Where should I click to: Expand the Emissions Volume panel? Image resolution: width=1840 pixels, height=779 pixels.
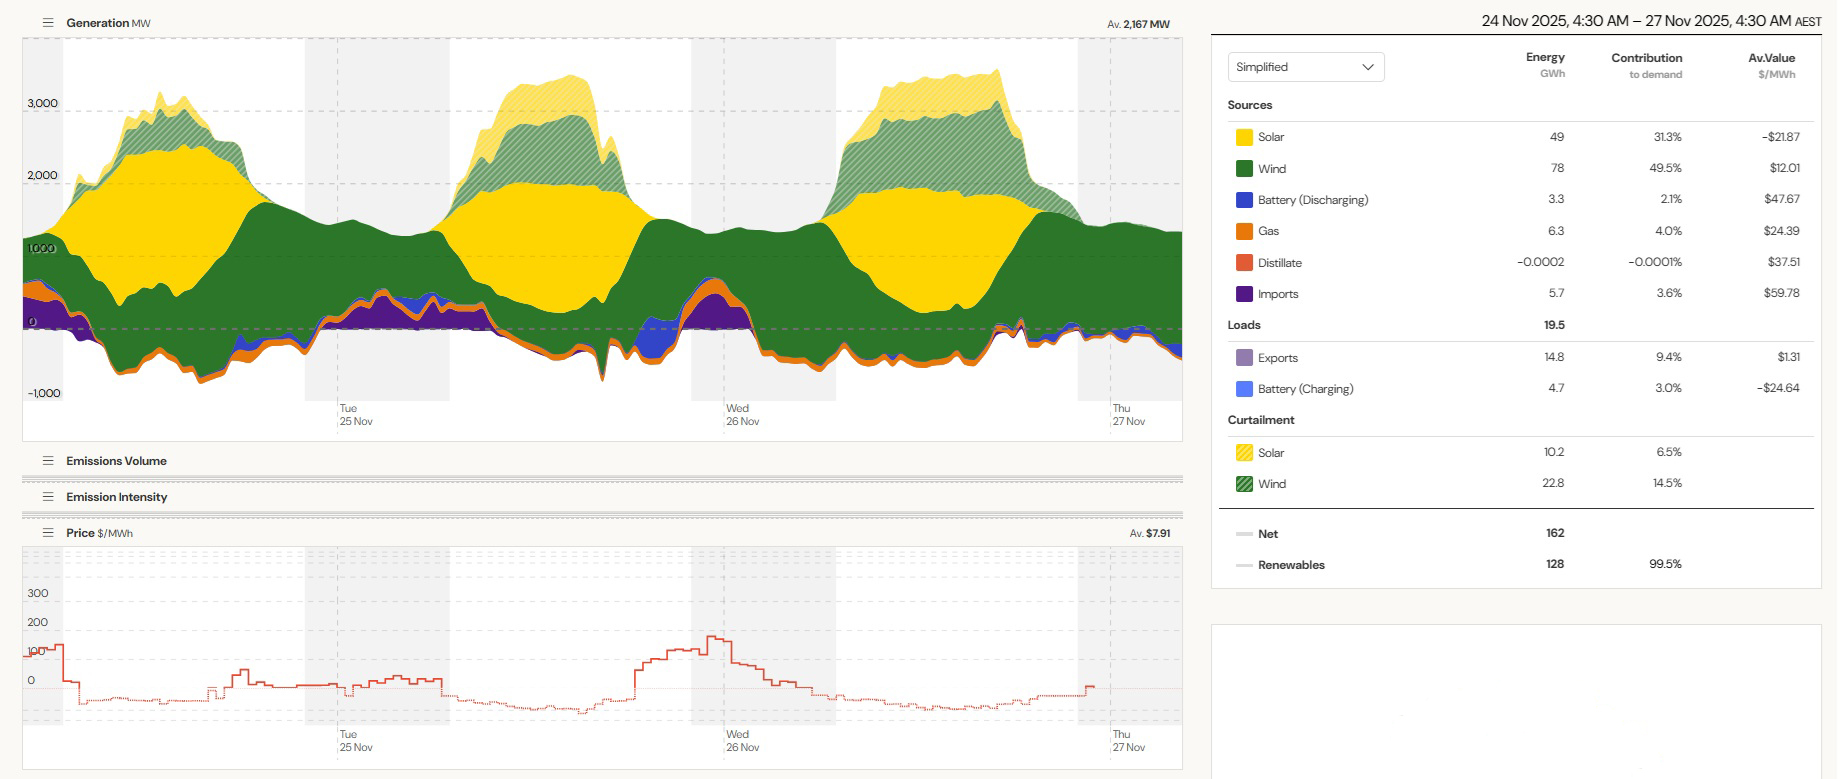[116, 461]
